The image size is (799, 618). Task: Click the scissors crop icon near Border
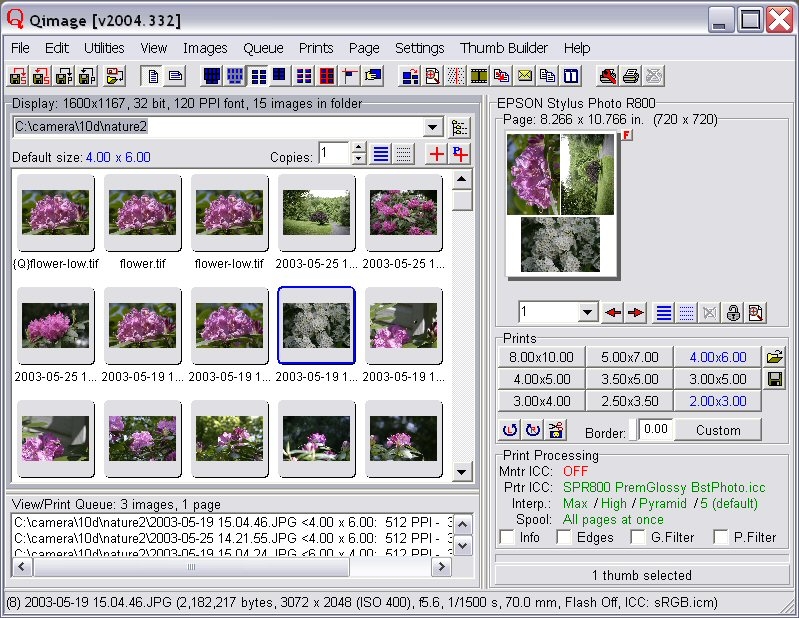(x=555, y=430)
